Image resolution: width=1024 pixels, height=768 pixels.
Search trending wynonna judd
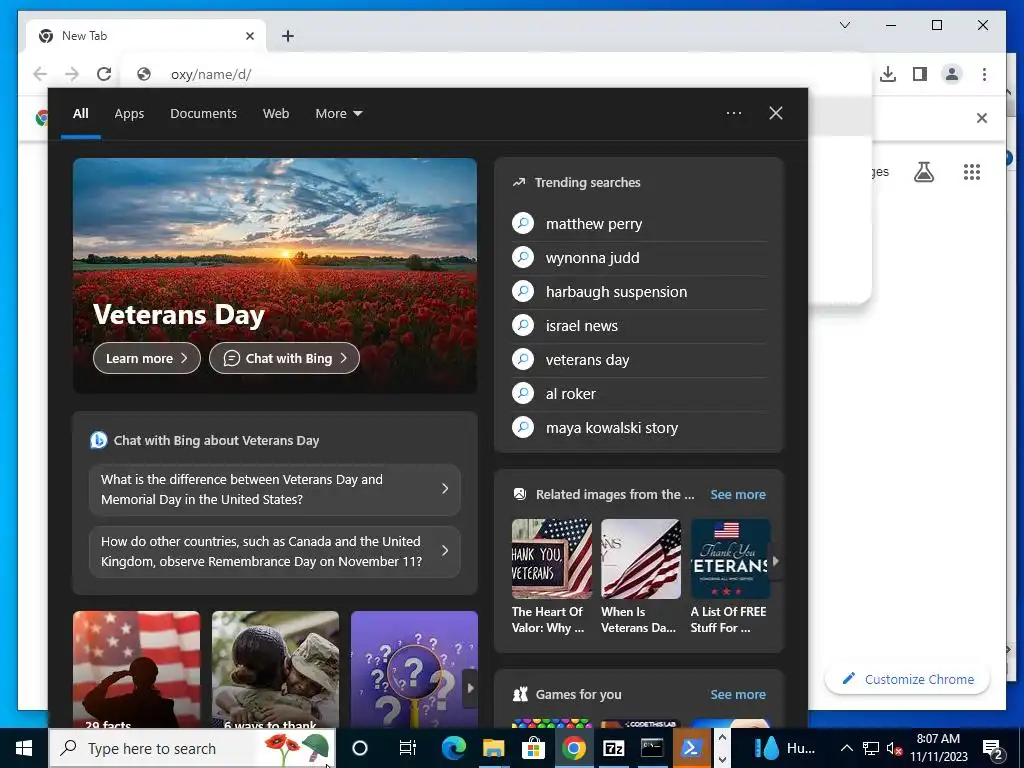click(639, 257)
